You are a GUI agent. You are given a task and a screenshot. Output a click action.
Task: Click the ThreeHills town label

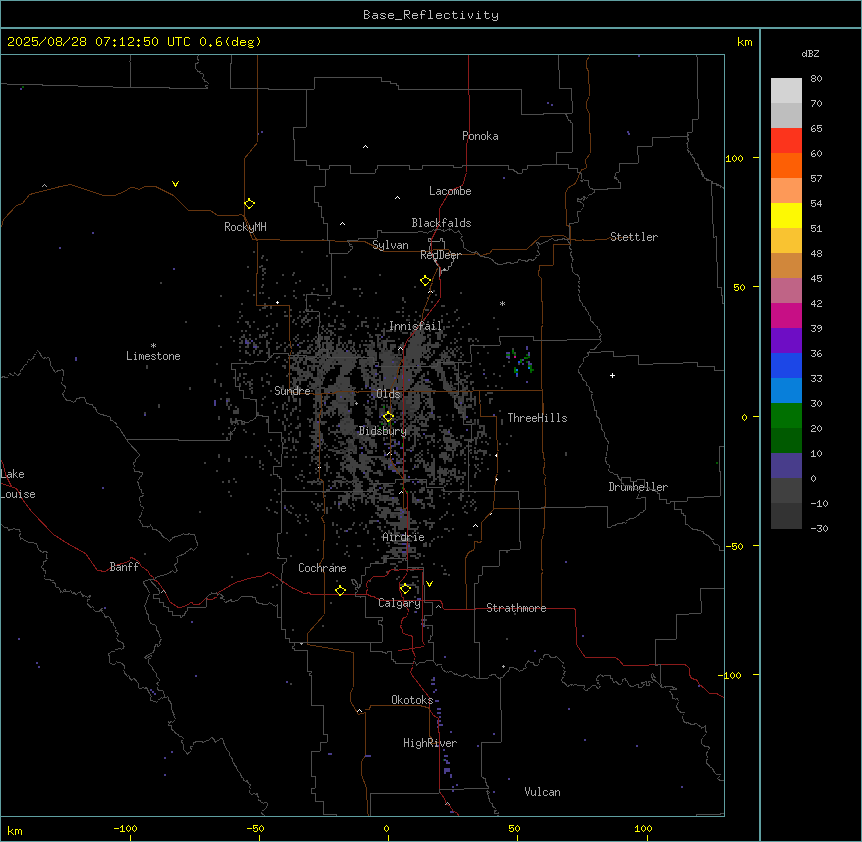pos(537,418)
